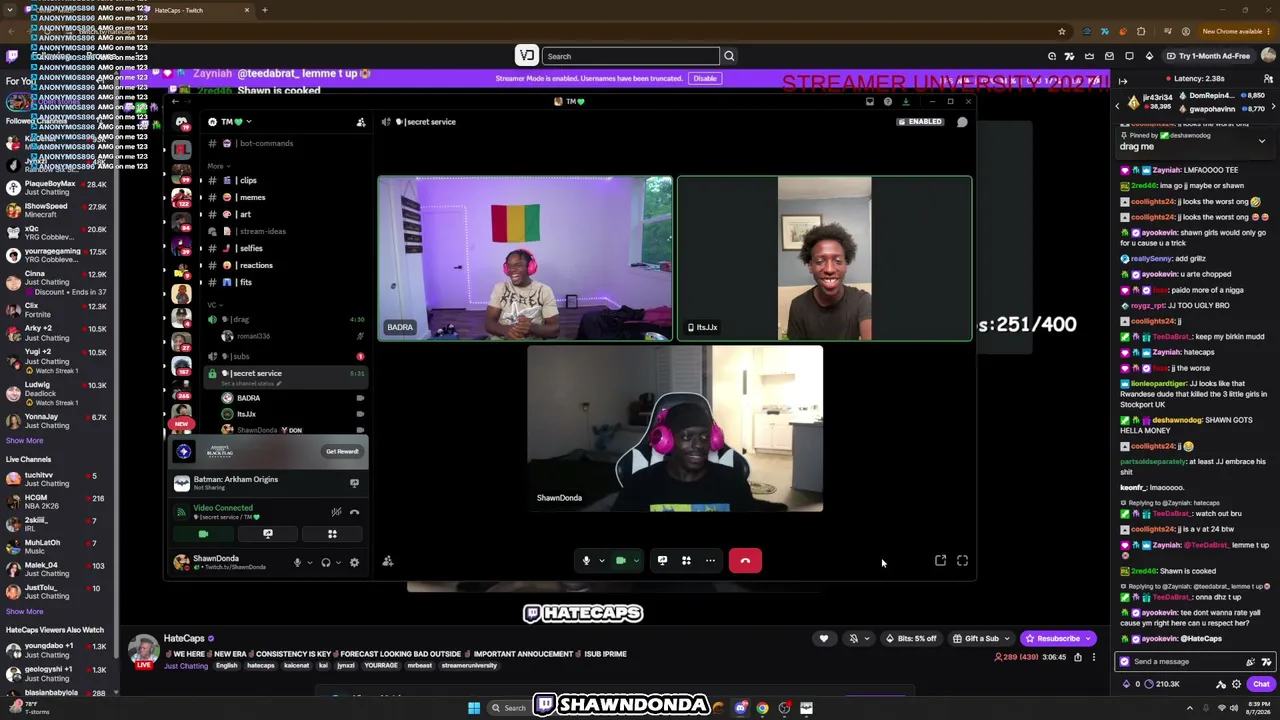Disable Streamer Mode from the banner

coord(705,78)
